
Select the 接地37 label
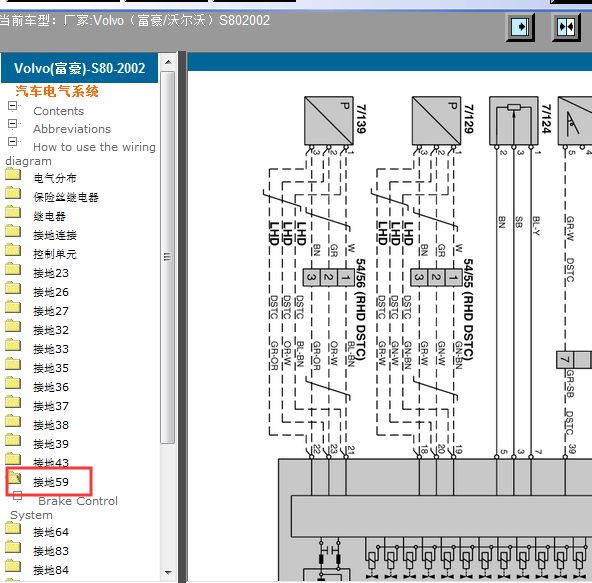[51, 406]
